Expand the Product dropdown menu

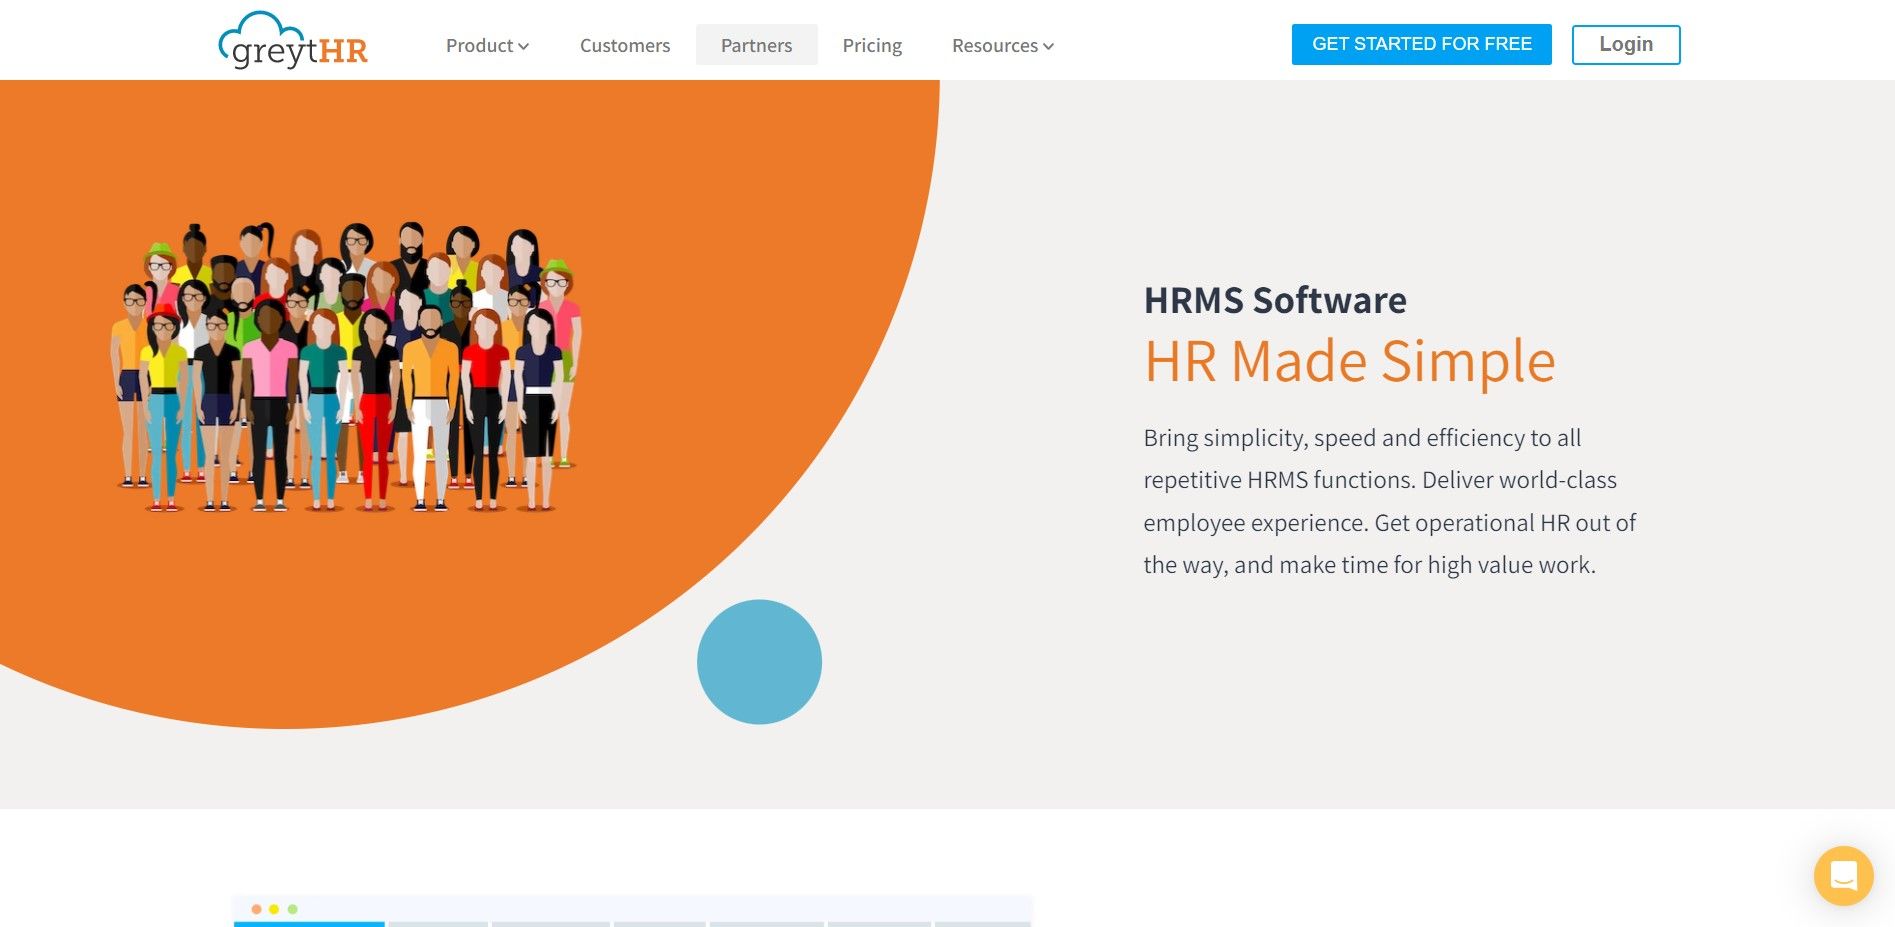(x=487, y=45)
